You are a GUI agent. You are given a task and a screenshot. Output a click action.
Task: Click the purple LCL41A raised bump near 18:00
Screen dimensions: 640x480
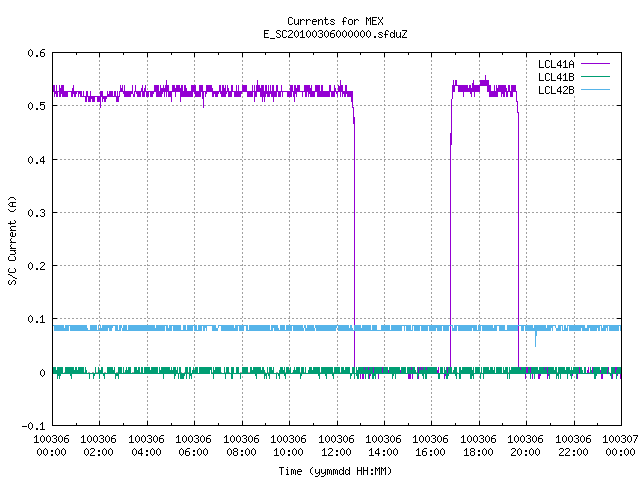pos(484,82)
